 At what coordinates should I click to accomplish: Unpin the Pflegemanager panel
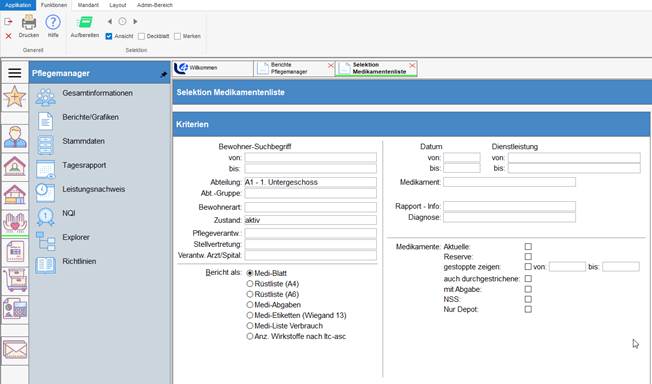click(163, 74)
